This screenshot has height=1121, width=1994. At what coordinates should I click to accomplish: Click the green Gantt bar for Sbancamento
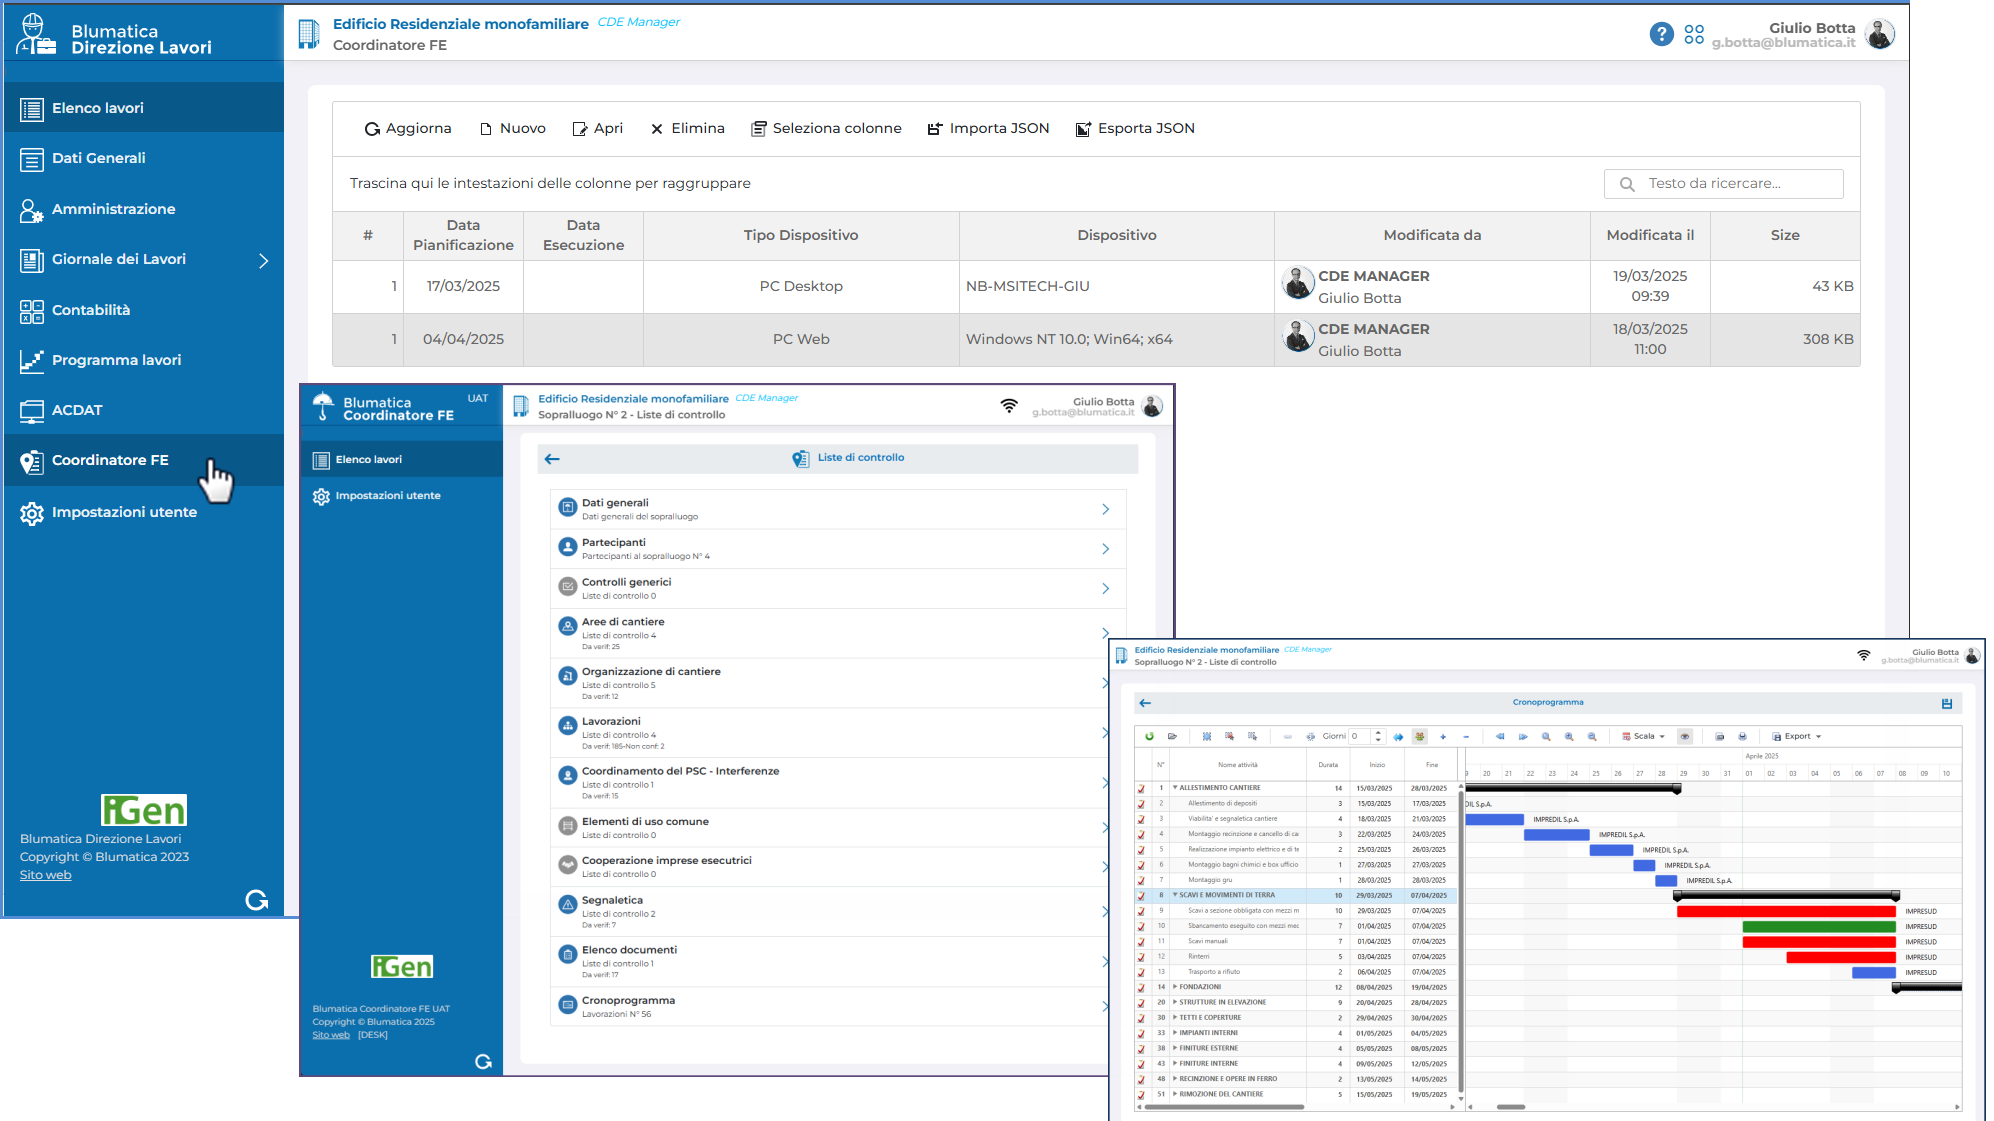point(1819,927)
